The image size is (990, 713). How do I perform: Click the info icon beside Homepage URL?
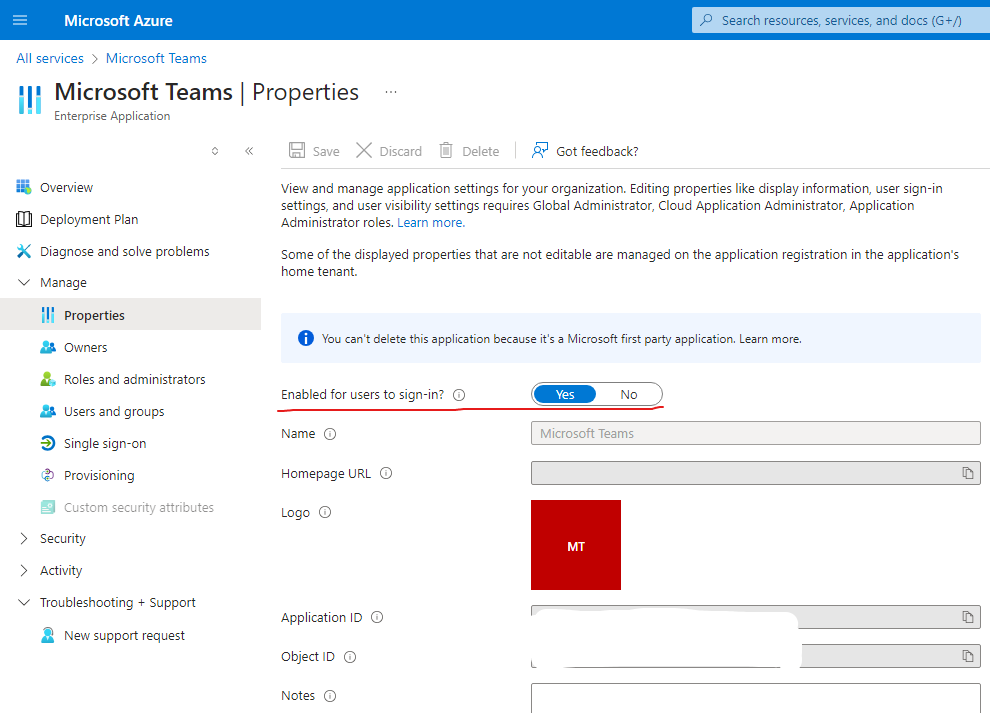click(x=386, y=473)
